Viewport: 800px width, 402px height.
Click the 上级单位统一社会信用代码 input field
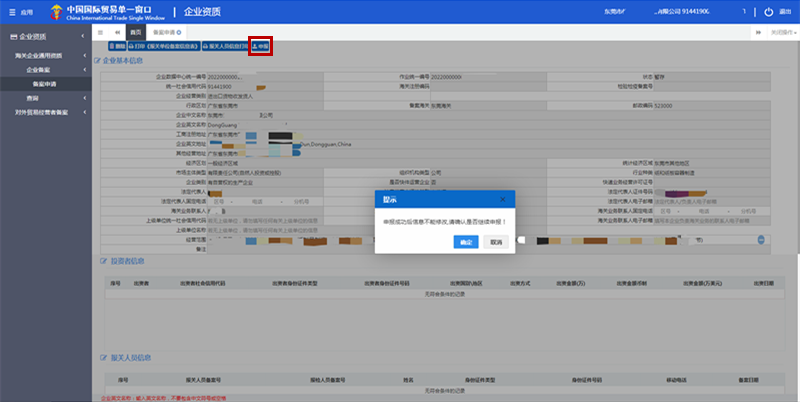tap(265, 221)
